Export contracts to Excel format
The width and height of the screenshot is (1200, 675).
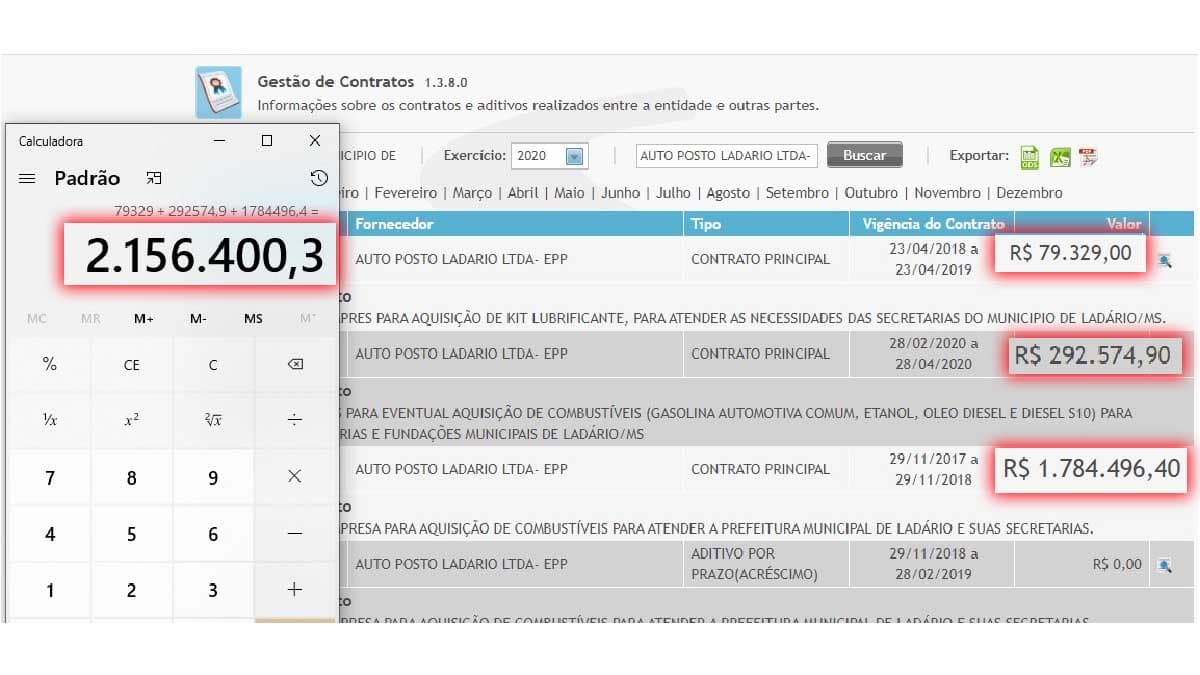[x=1058, y=156]
